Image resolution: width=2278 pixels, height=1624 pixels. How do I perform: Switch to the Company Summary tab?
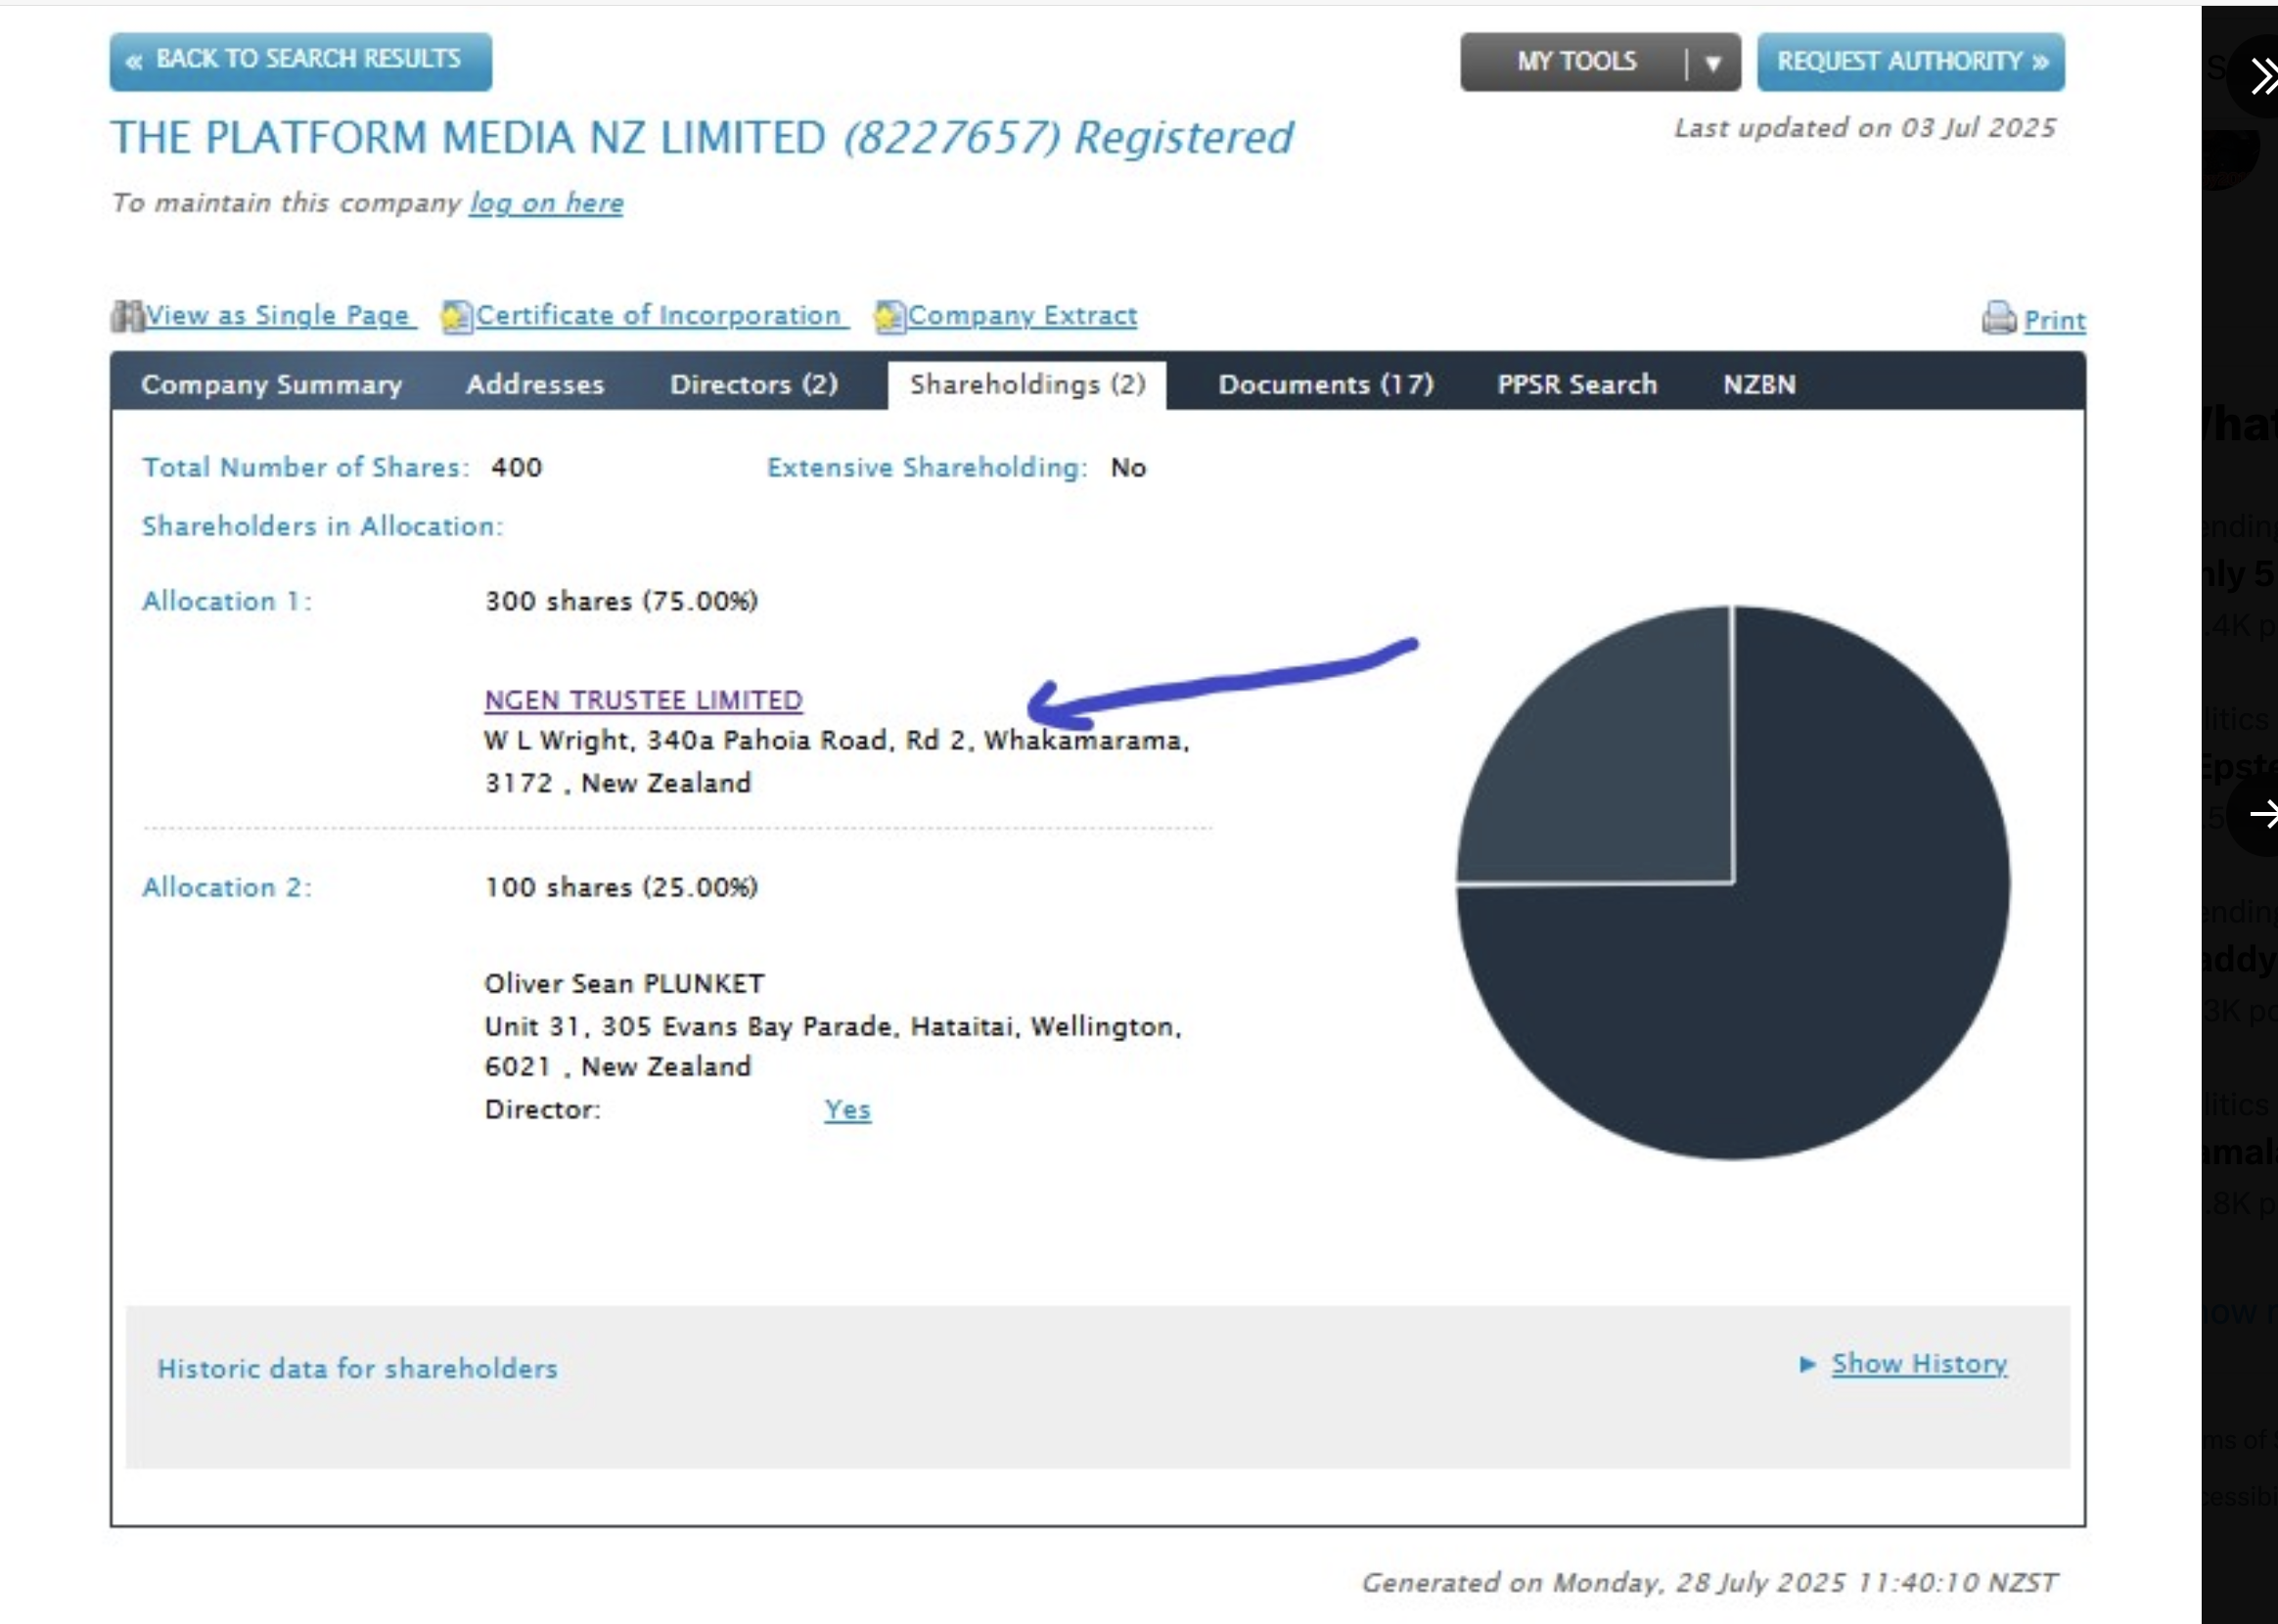271,385
